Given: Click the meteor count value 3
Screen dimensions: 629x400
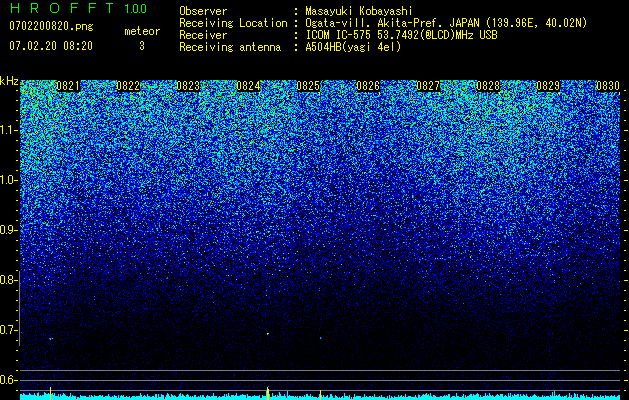Looking at the screenshot, I should [142, 46].
